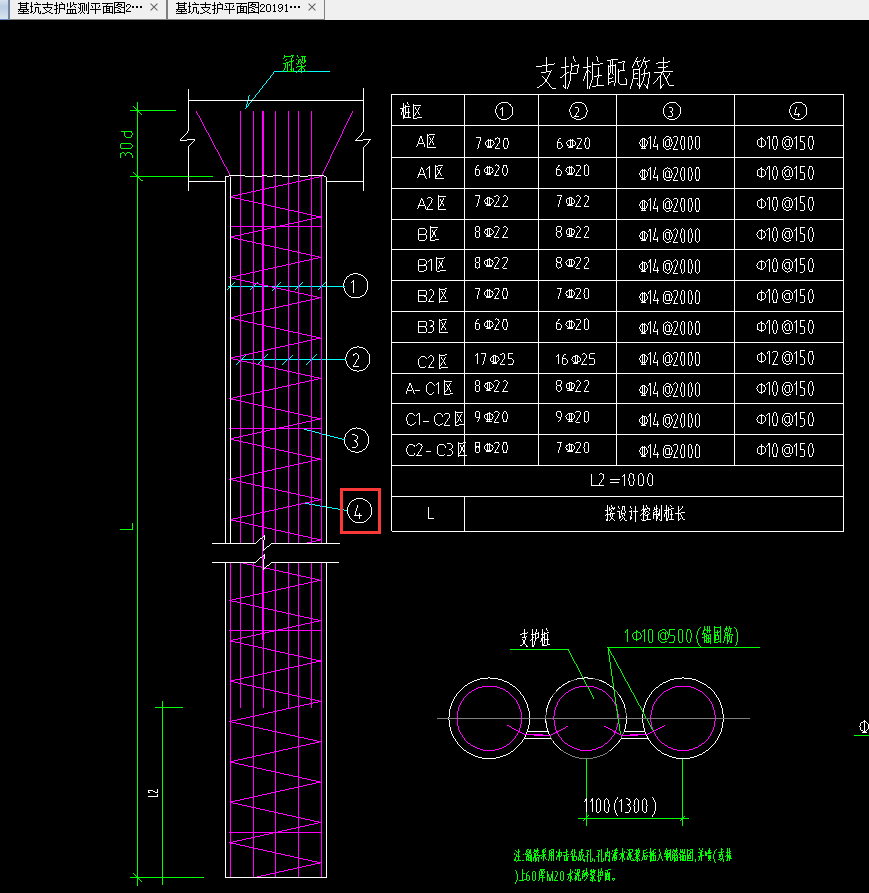Select the table header circle ④
Image resolution: width=869 pixels, height=893 pixels.
click(x=798, y=111)
